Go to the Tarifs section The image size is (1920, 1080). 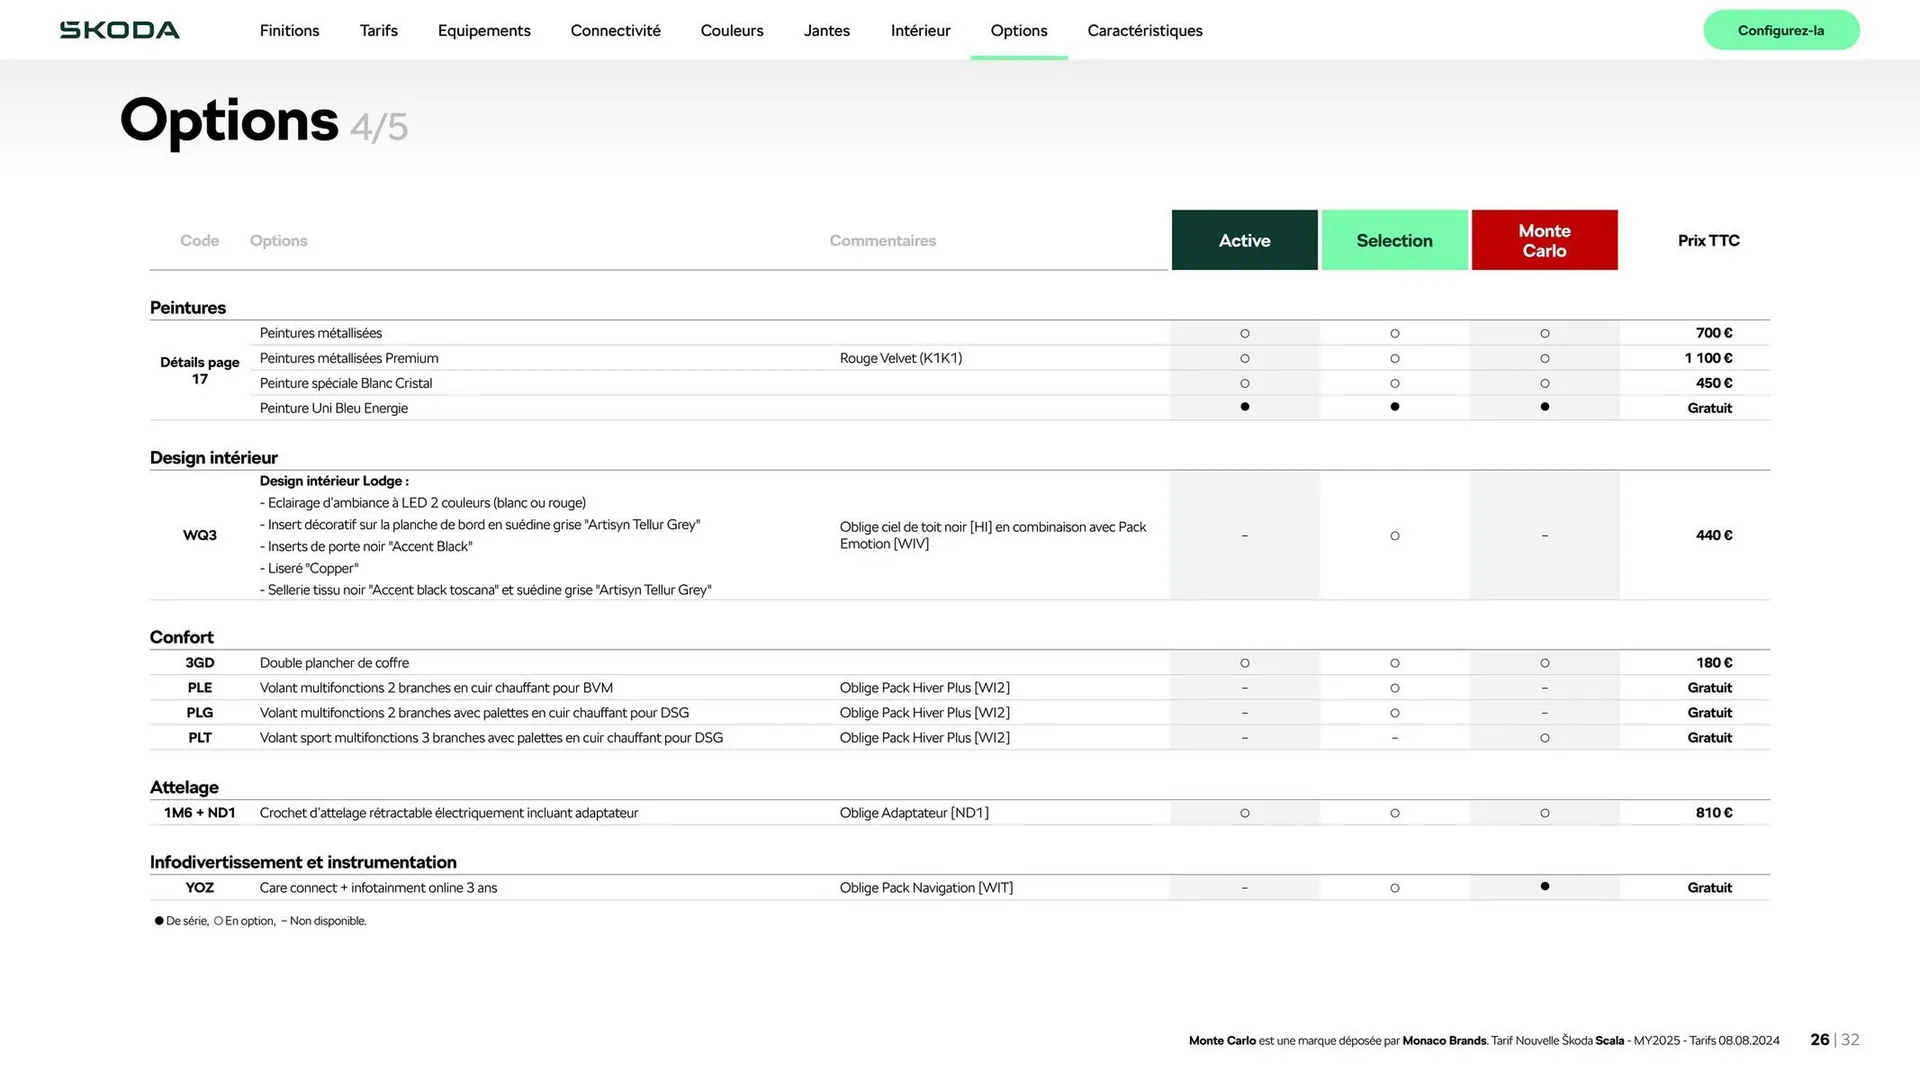coord(378,30)
